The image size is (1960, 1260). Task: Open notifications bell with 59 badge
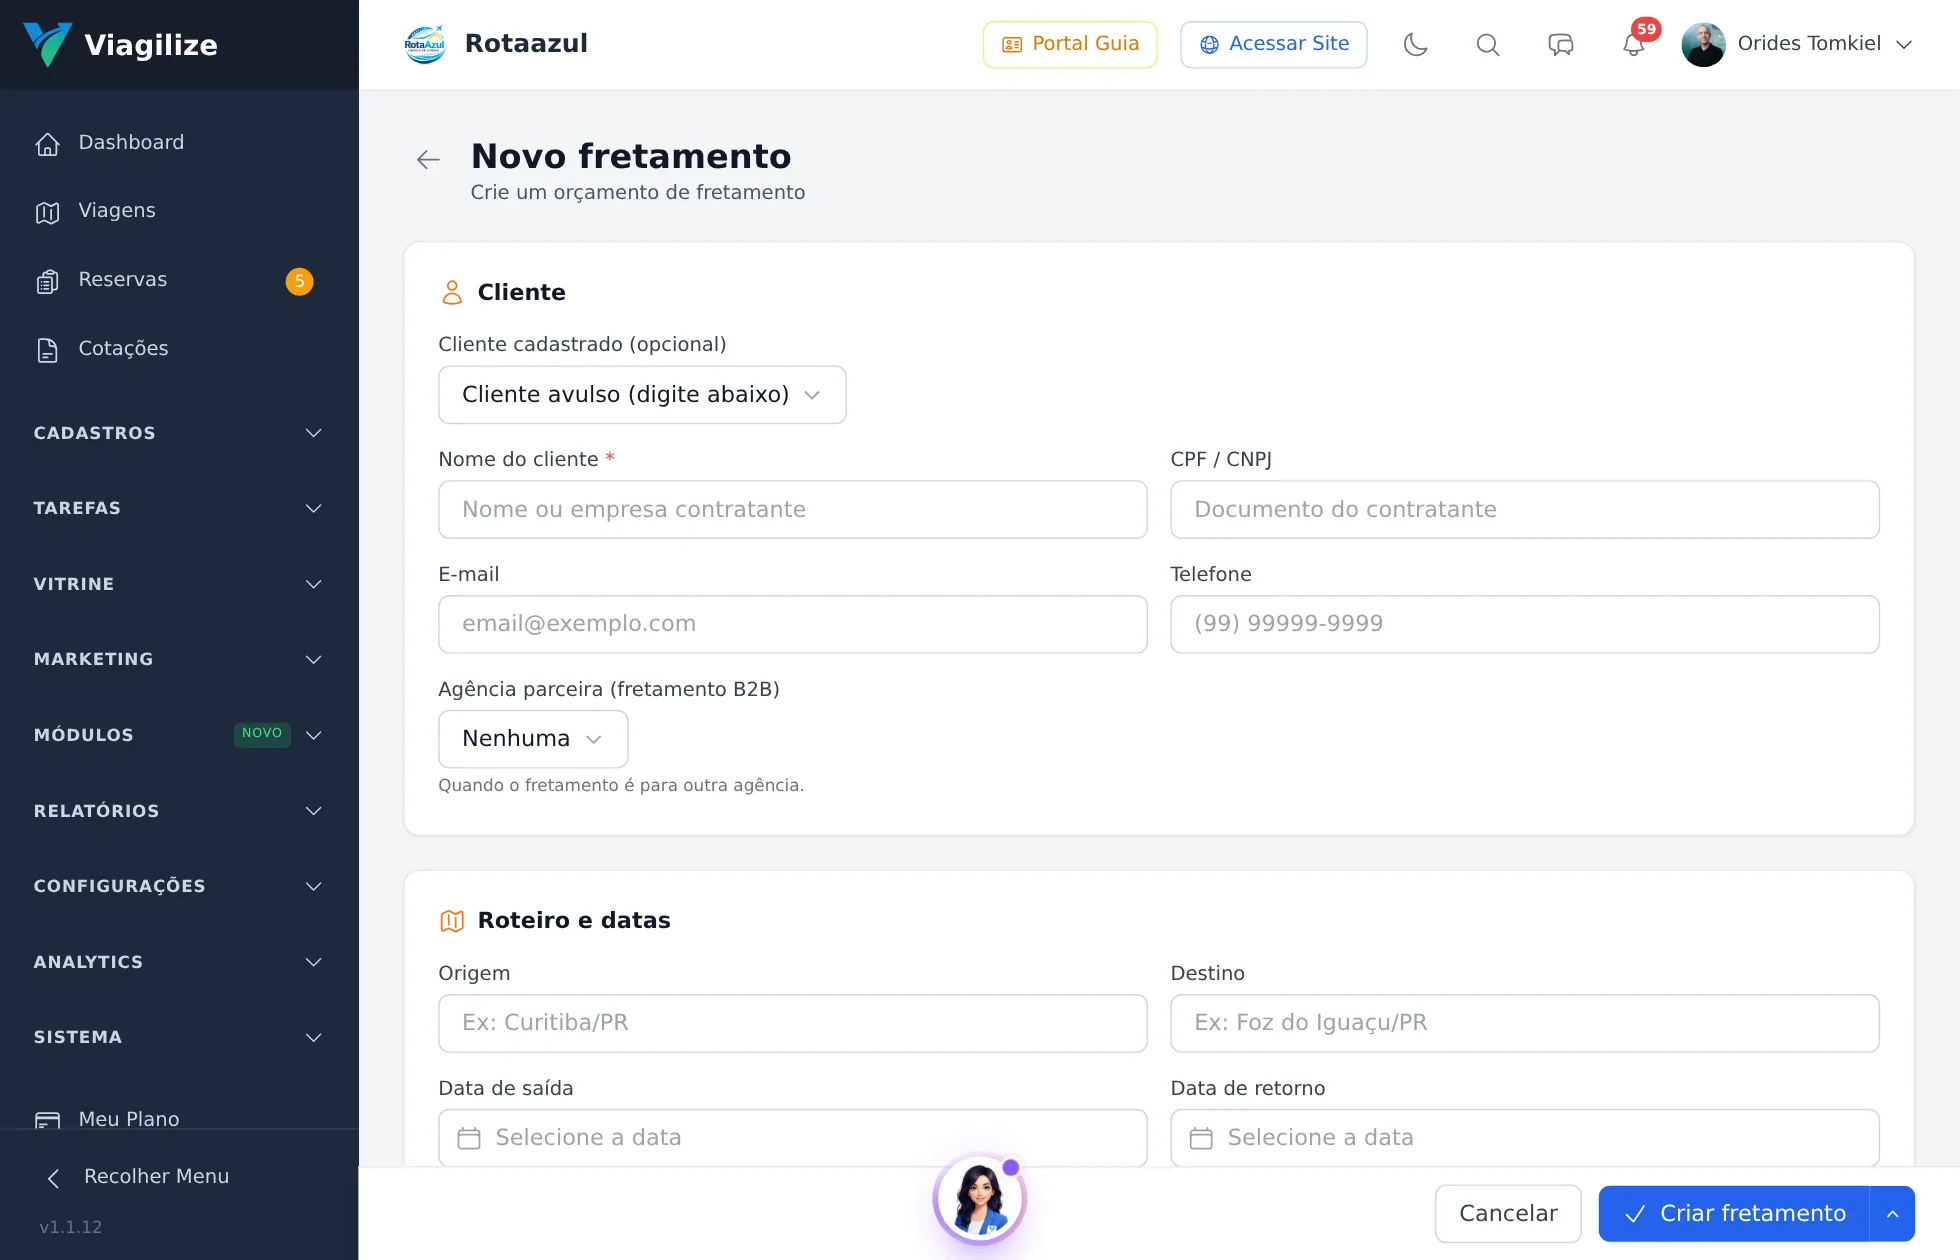(1634, 44)
